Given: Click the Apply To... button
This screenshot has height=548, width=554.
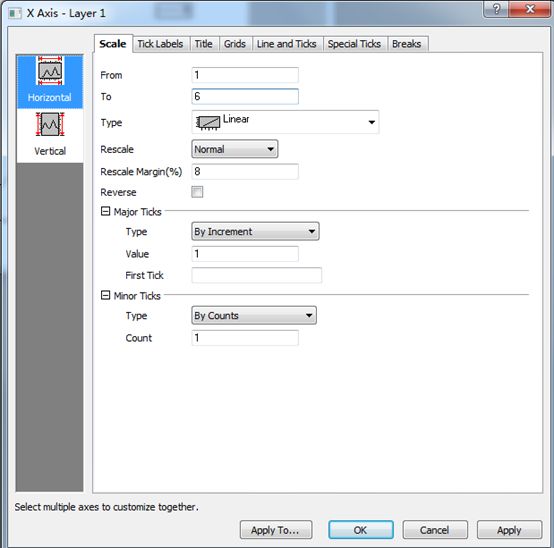Looking at the screenshot, I should (x=276, y=530).
